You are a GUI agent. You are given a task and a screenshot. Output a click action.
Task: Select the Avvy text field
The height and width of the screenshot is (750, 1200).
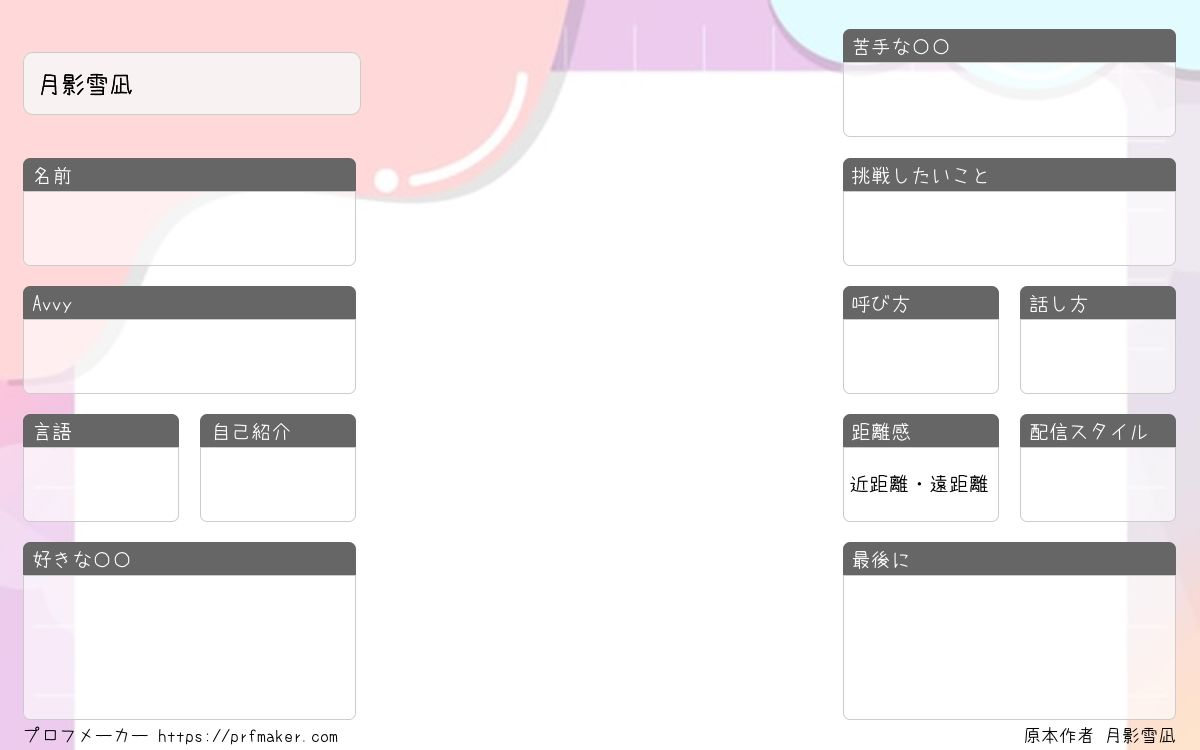pyautogui.click(x=189, y=356)
